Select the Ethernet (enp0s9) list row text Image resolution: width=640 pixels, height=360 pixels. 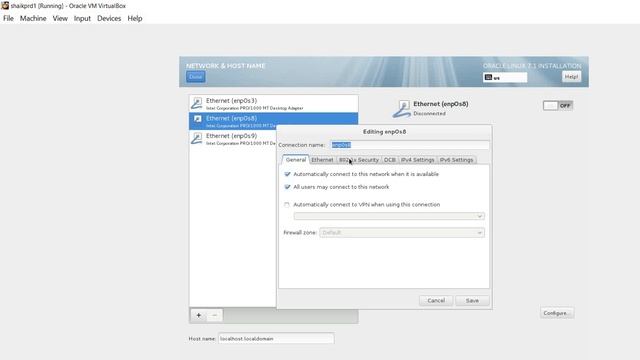coord(231,136)
